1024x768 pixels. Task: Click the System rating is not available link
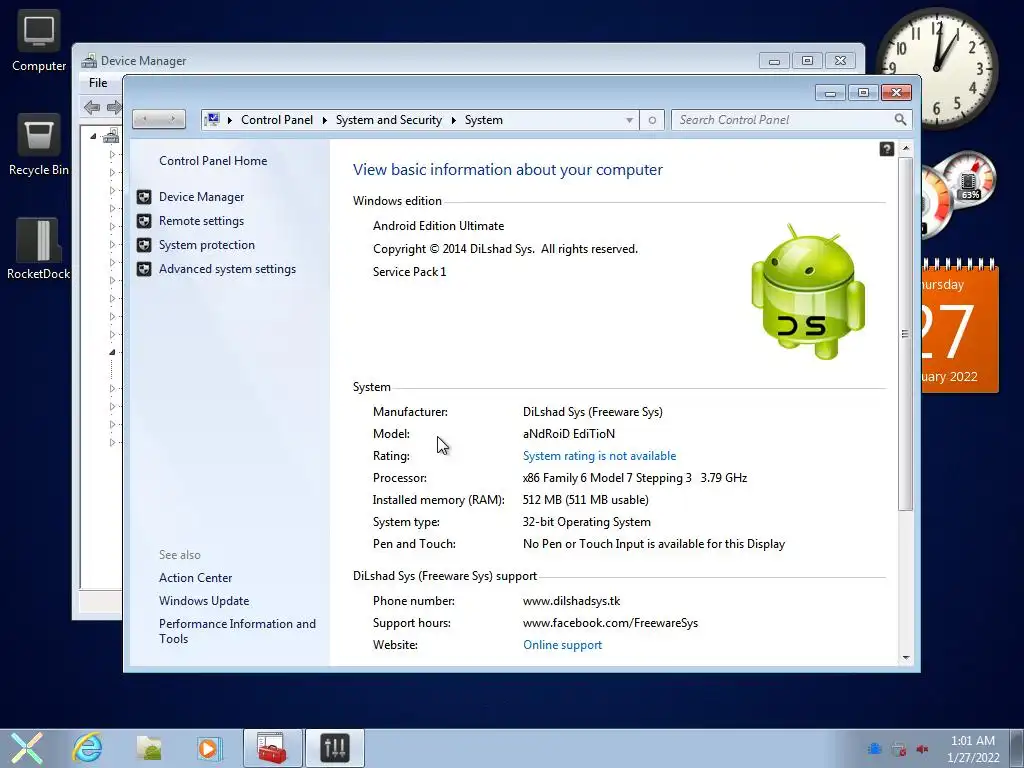[599, 456]
